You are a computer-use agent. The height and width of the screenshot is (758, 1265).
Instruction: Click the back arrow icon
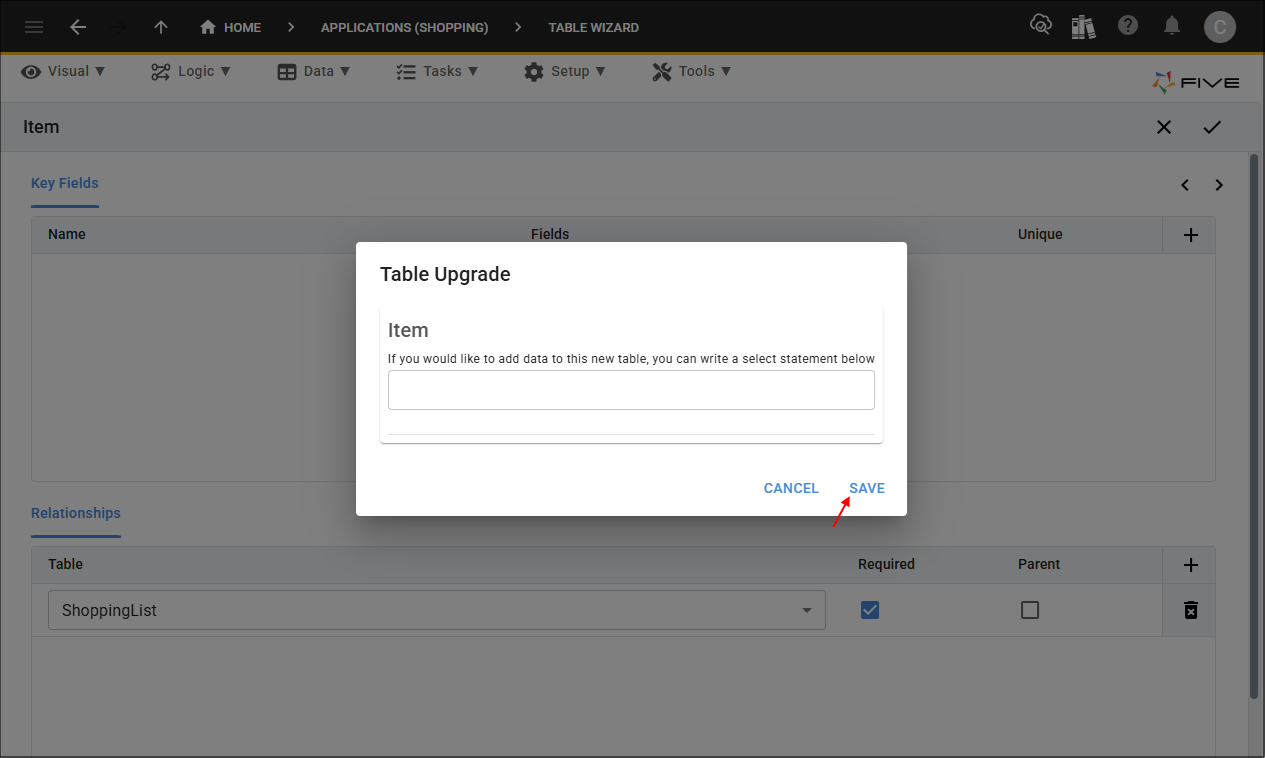click(78, 27)
